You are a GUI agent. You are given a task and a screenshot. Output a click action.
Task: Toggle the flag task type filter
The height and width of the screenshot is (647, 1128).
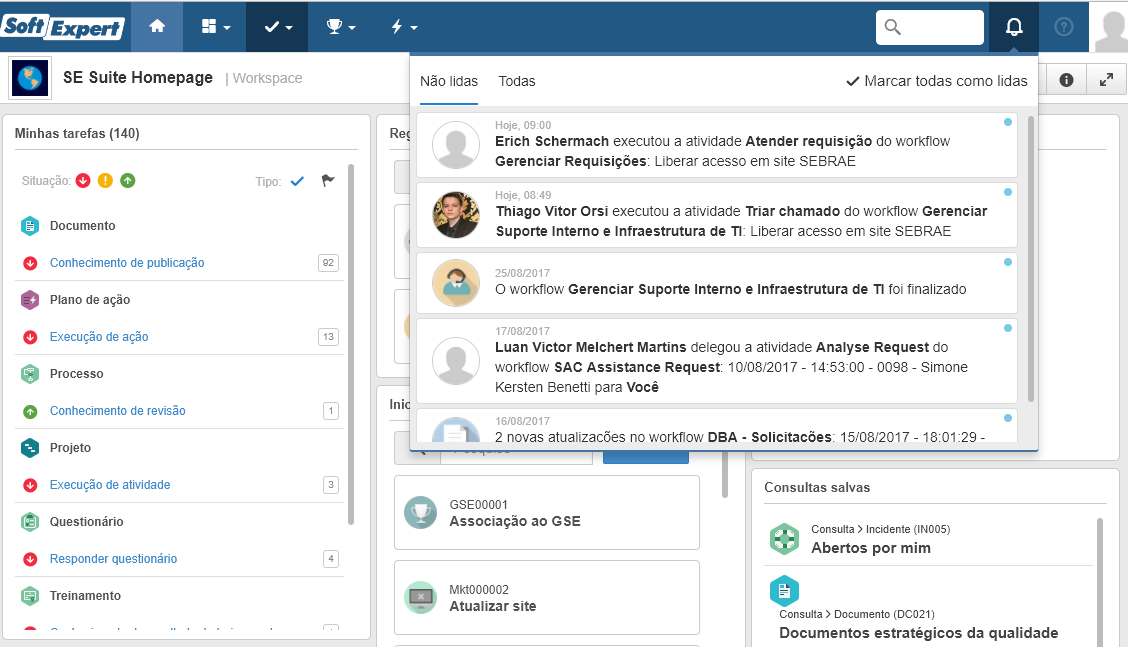coord(328,181)
